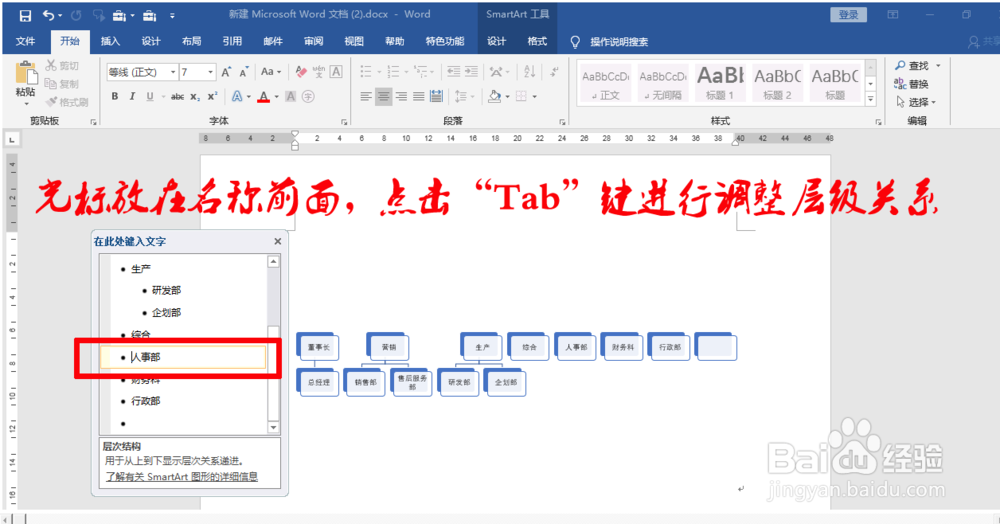Open the Font dialog launcher
The height and width of the screenshot is (524, 1000).
(344, 122)
